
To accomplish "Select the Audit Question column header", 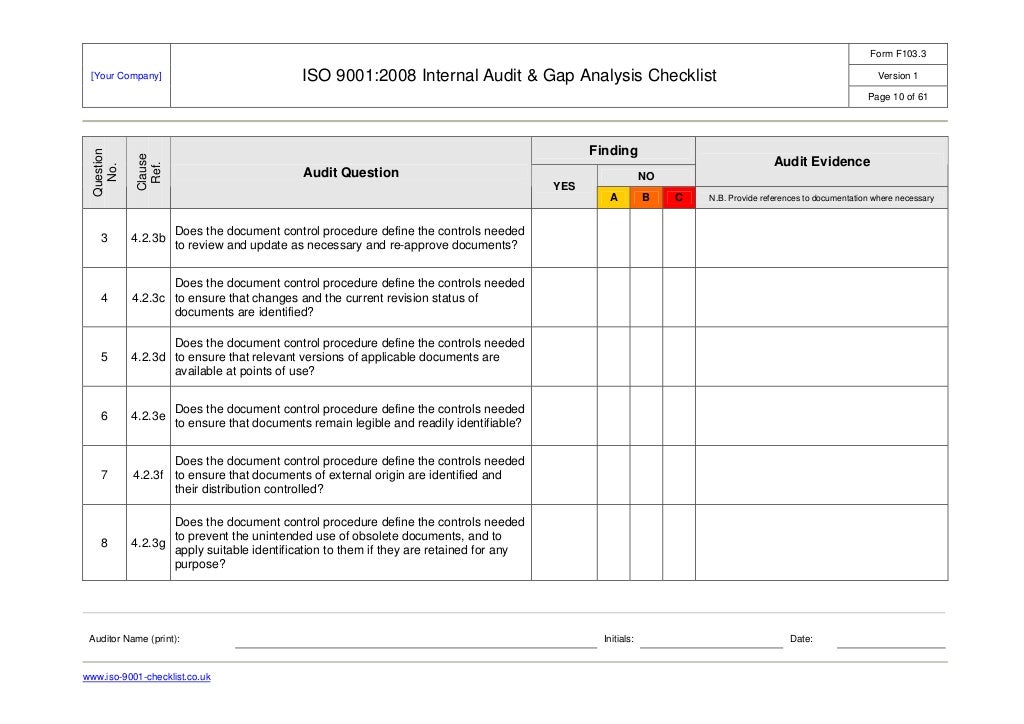I will [x=351, y=173].
